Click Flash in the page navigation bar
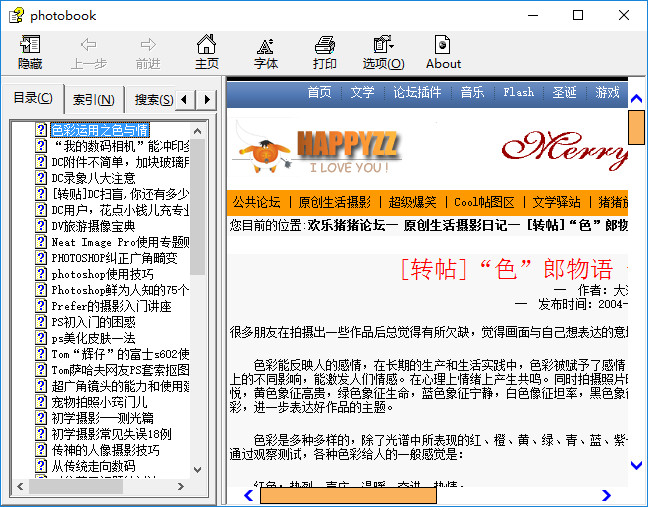 (x=518, y=92)
